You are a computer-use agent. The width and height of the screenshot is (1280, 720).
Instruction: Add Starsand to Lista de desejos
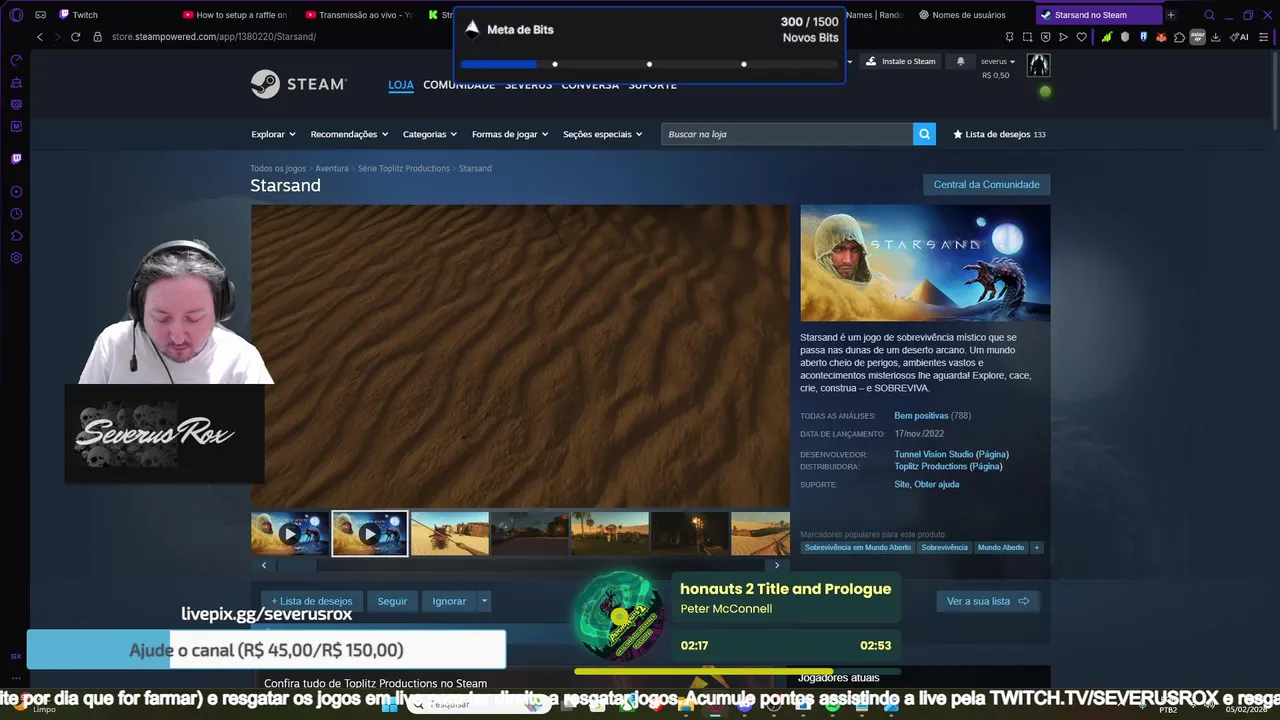click(311, 601)
